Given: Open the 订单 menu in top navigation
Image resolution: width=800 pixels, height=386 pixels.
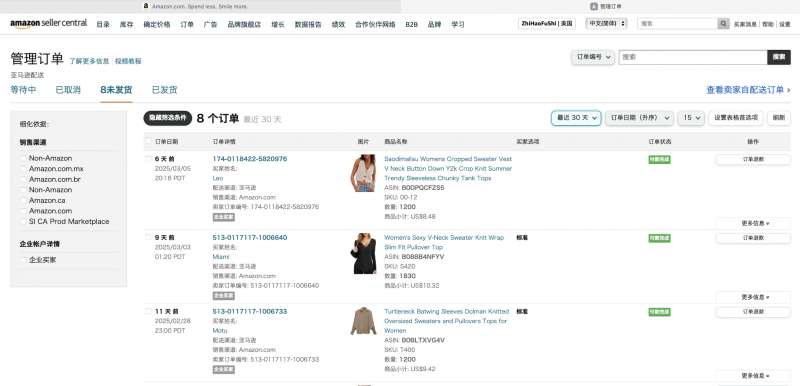Looking at the screenshot, I should [x=187, y=24].
